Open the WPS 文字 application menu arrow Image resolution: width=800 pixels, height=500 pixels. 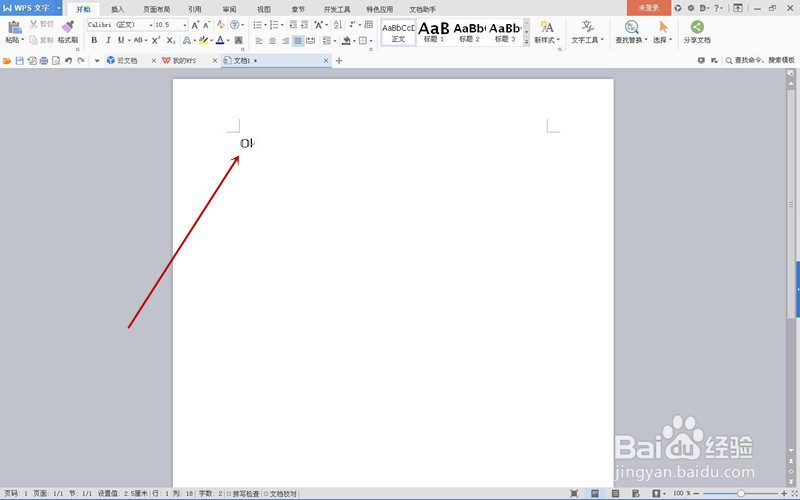coord(59,8)
